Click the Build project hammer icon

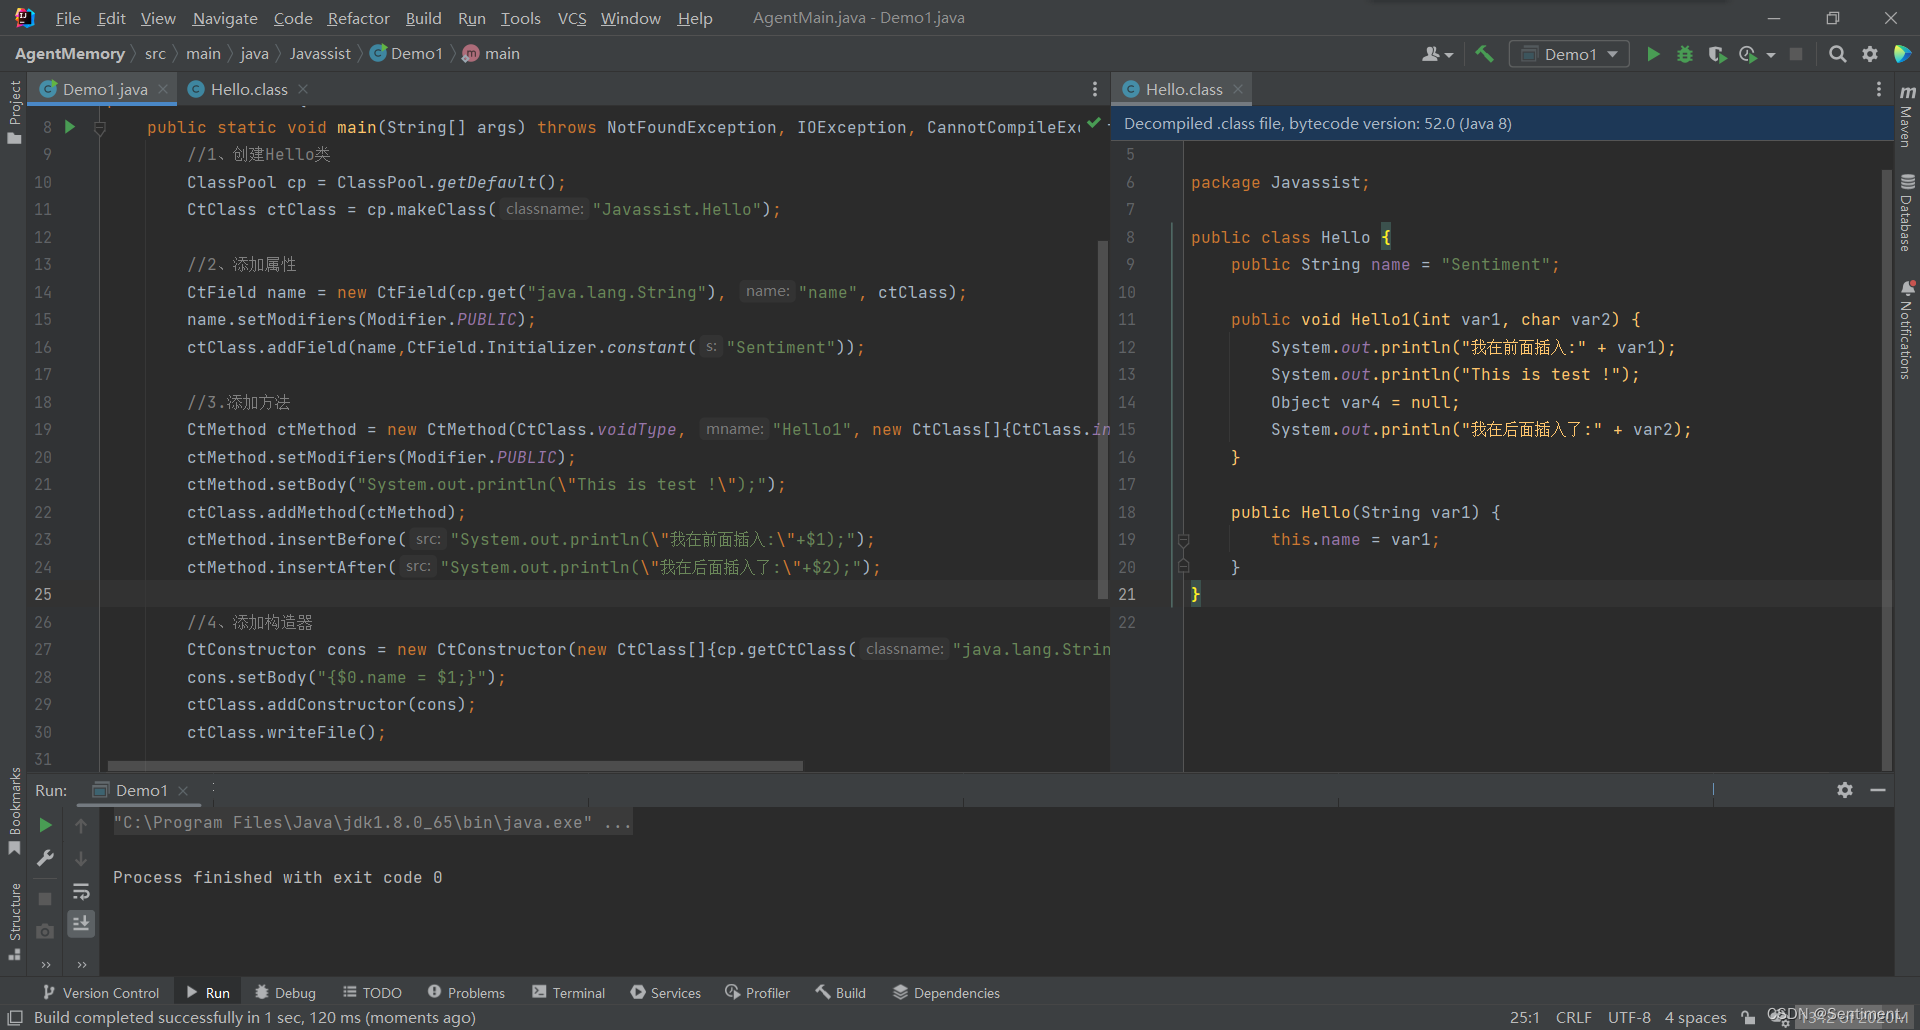tap(1484, 54)
